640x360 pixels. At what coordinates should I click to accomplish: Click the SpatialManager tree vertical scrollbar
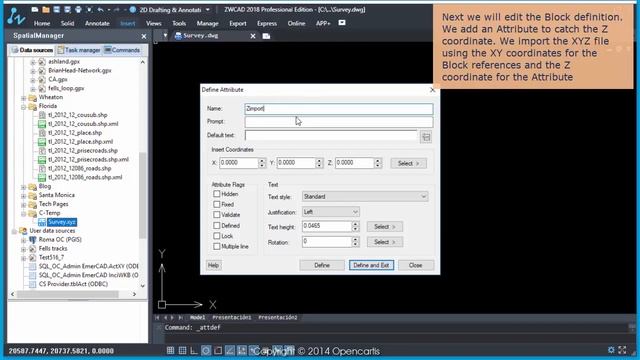[x=142, y=195]
